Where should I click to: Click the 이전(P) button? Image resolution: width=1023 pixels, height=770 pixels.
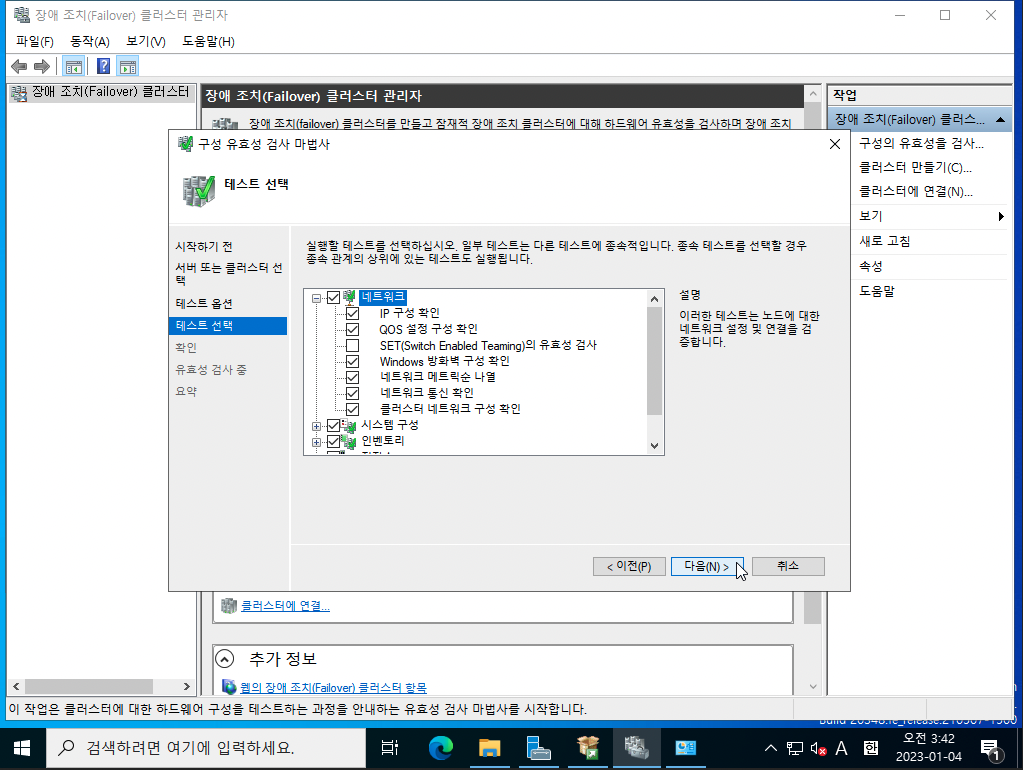click(629, 566)
